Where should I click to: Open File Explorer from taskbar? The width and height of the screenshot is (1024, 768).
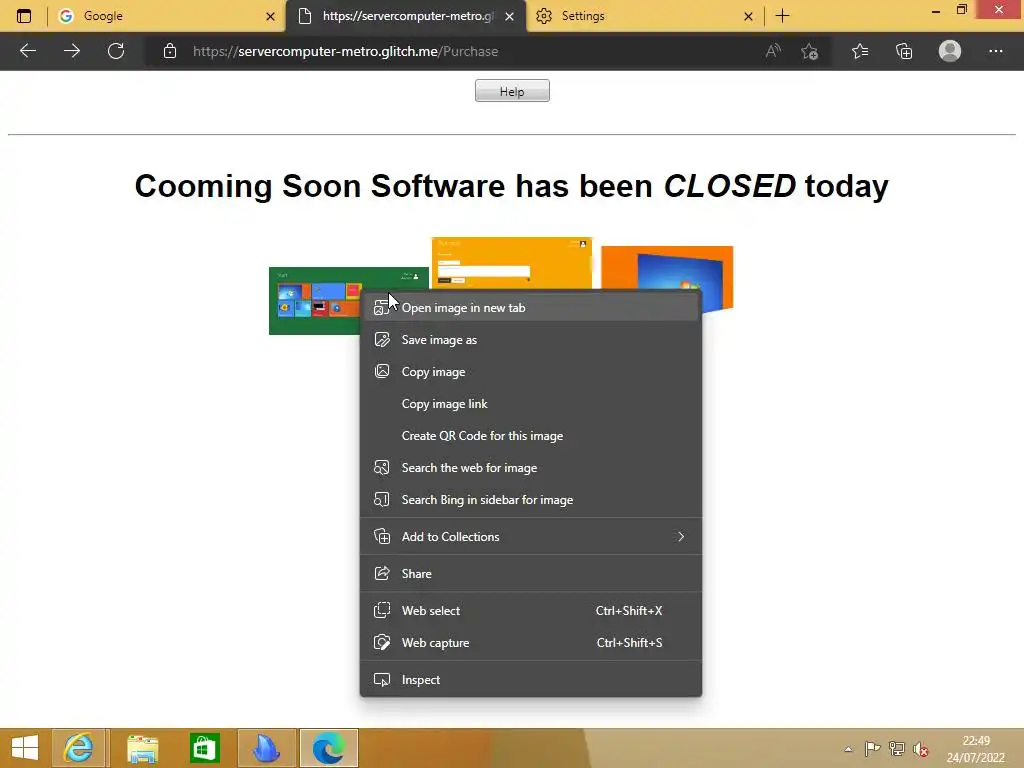pos(142,748)
